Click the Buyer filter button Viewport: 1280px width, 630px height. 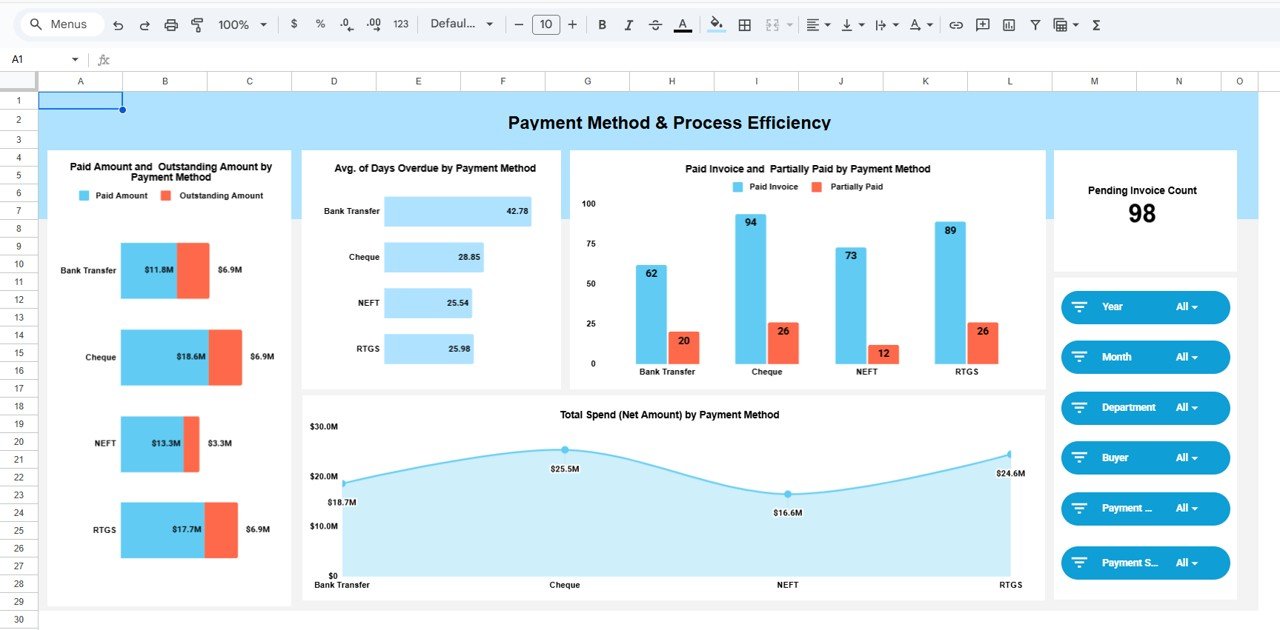coord(1145,457)
